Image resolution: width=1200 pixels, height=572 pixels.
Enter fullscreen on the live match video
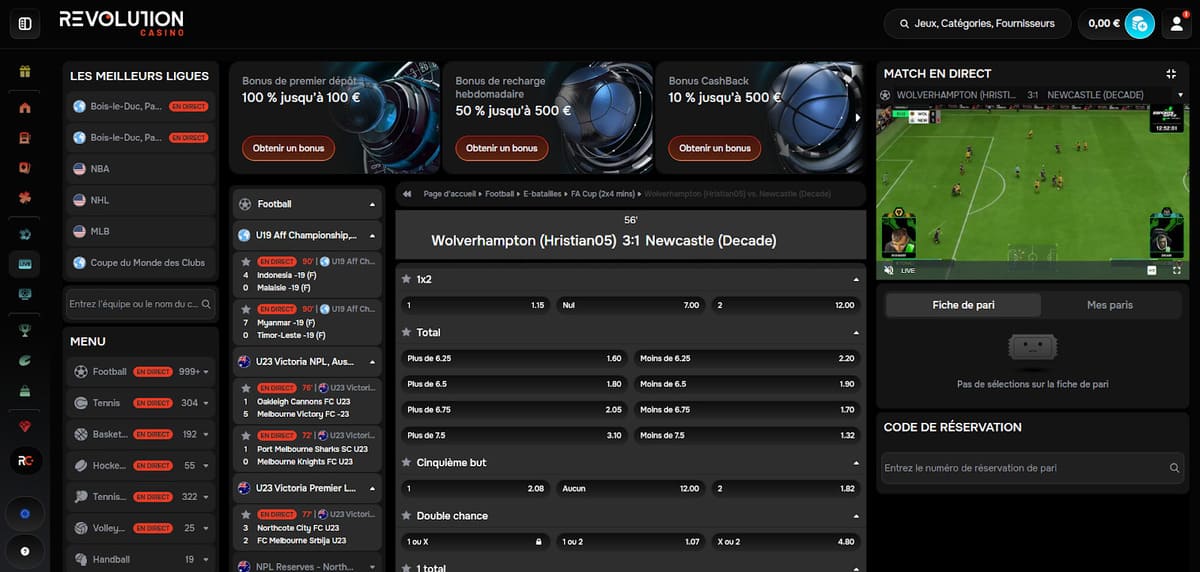1176,270
